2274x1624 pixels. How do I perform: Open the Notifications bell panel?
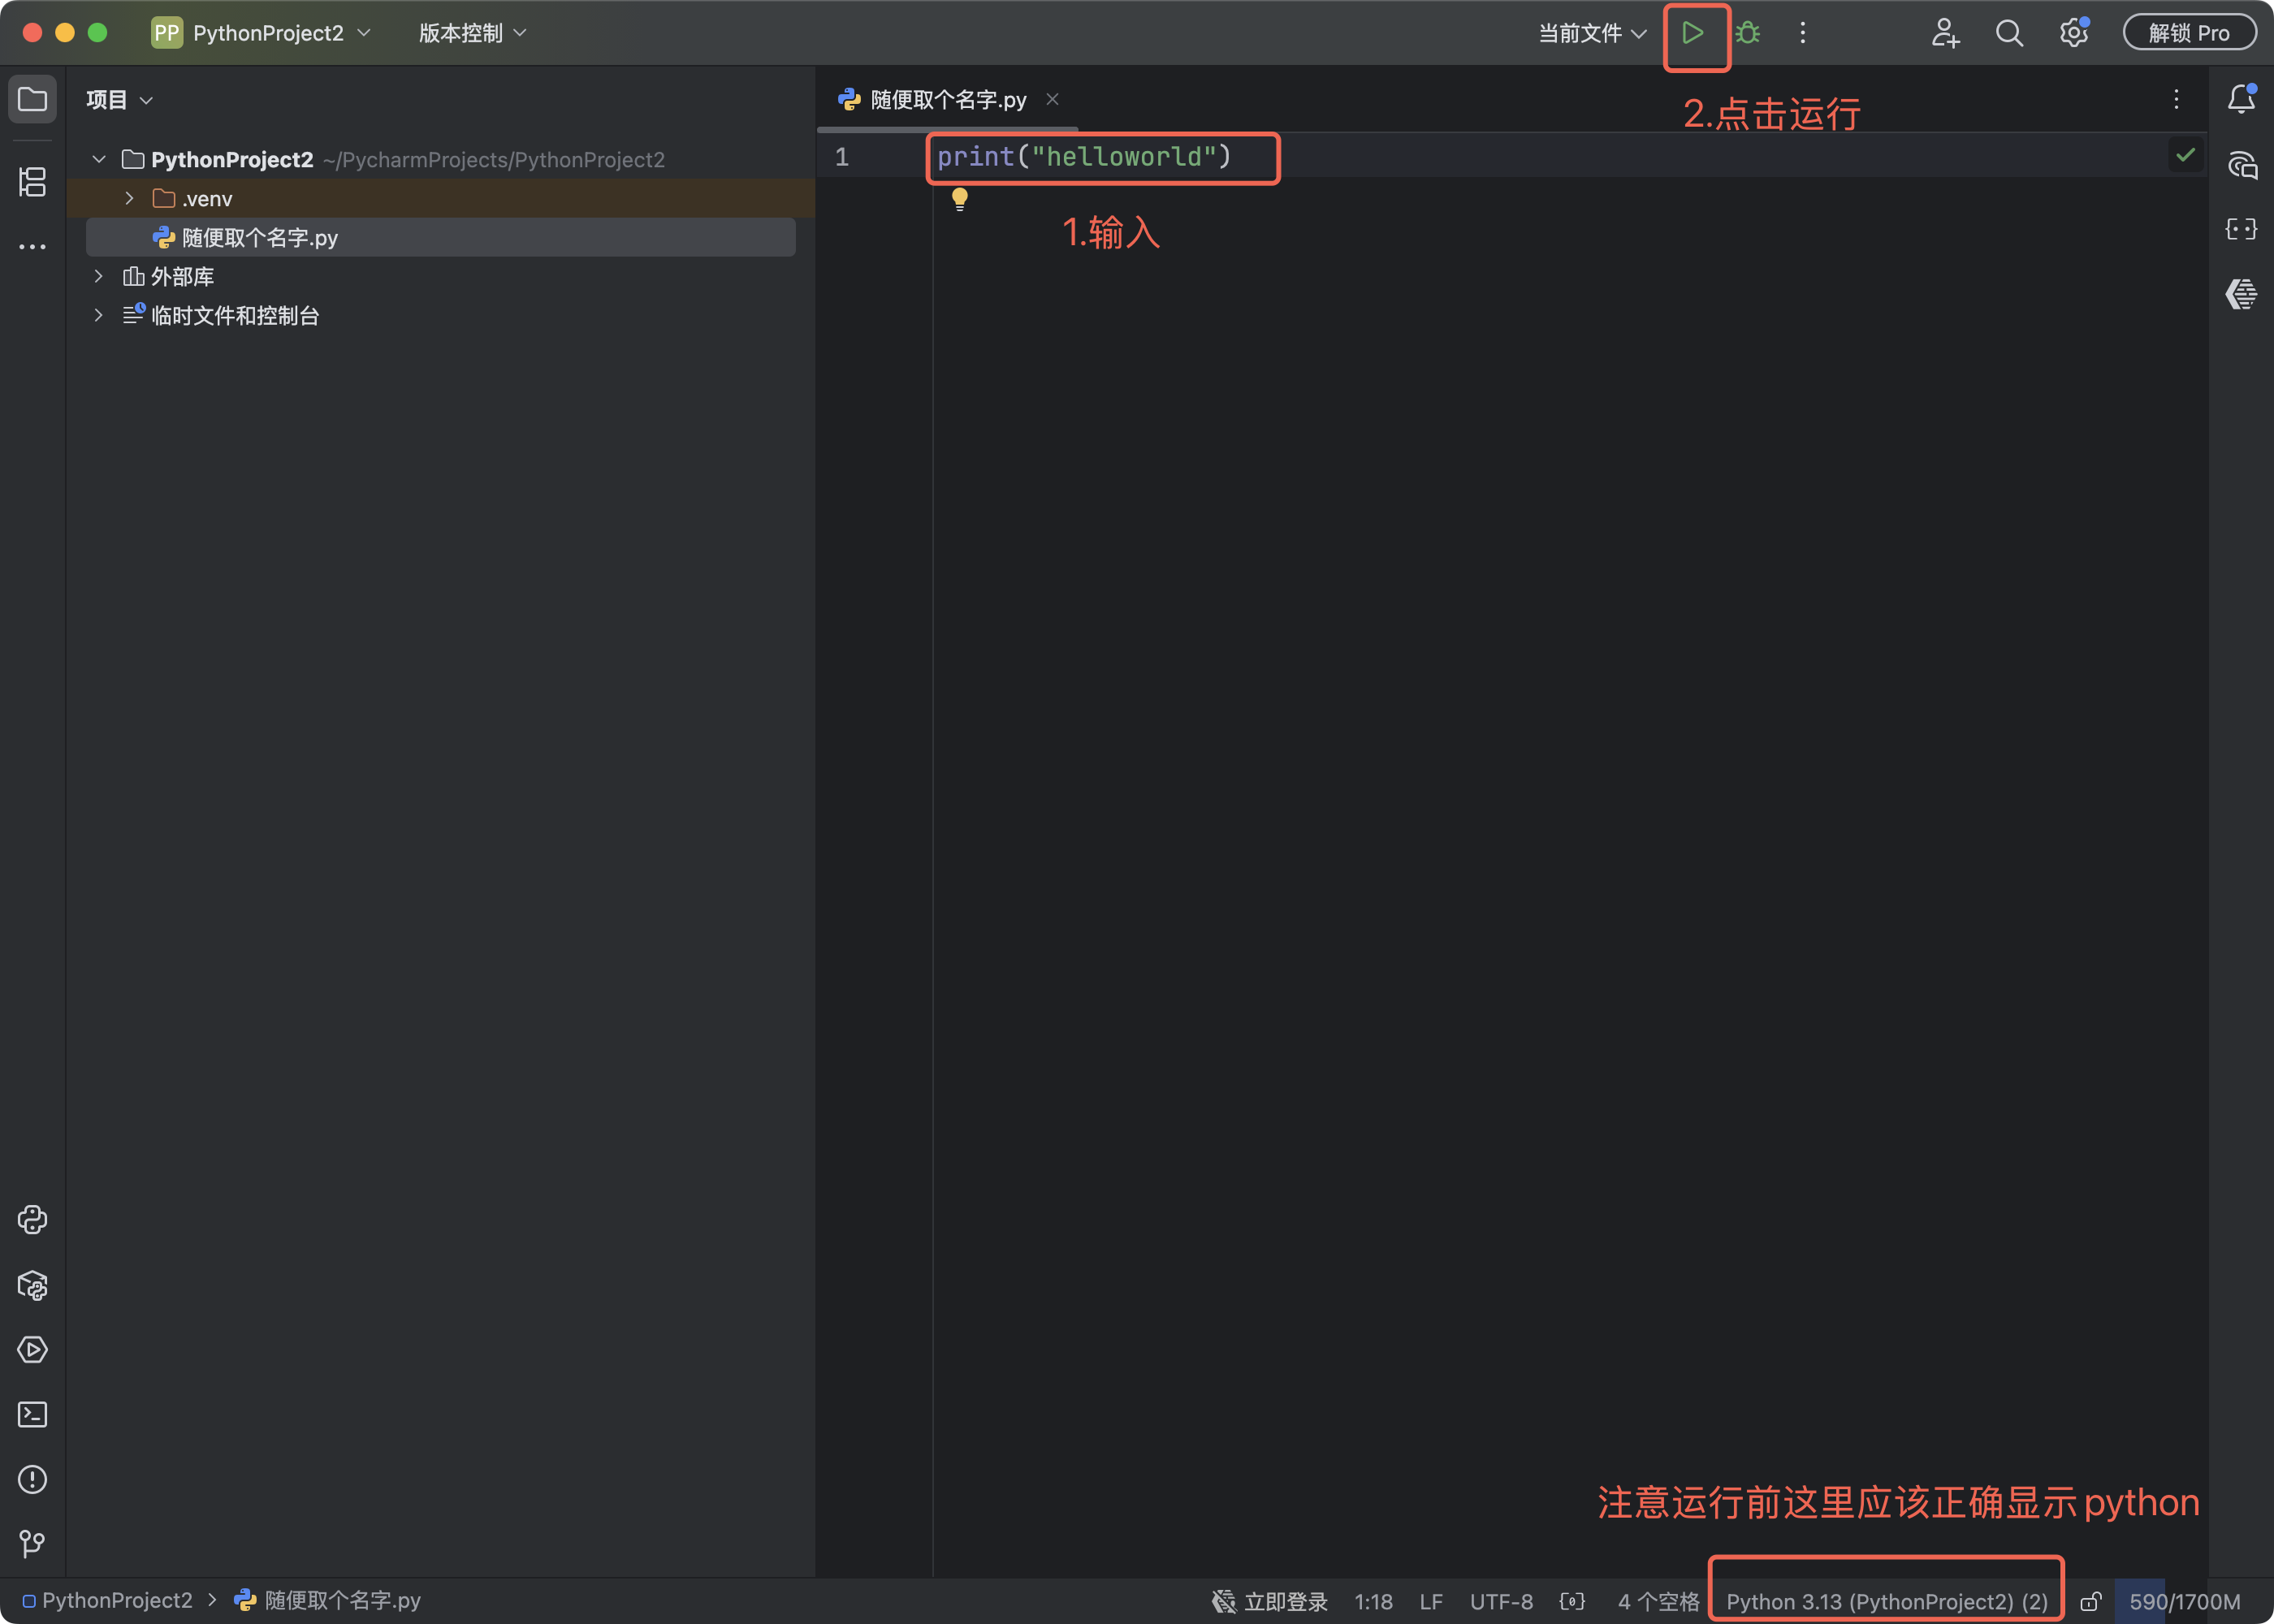click(2241, 99)
